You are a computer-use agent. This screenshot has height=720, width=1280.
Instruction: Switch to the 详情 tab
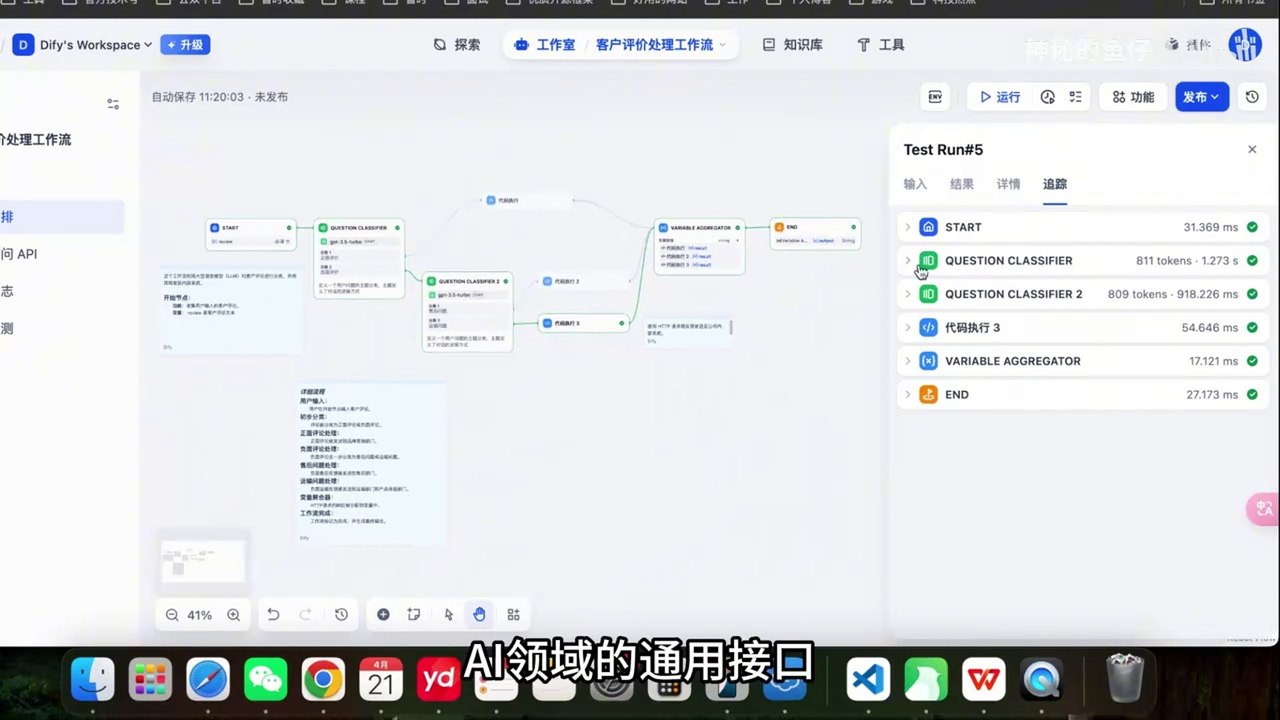(1008, 184)
